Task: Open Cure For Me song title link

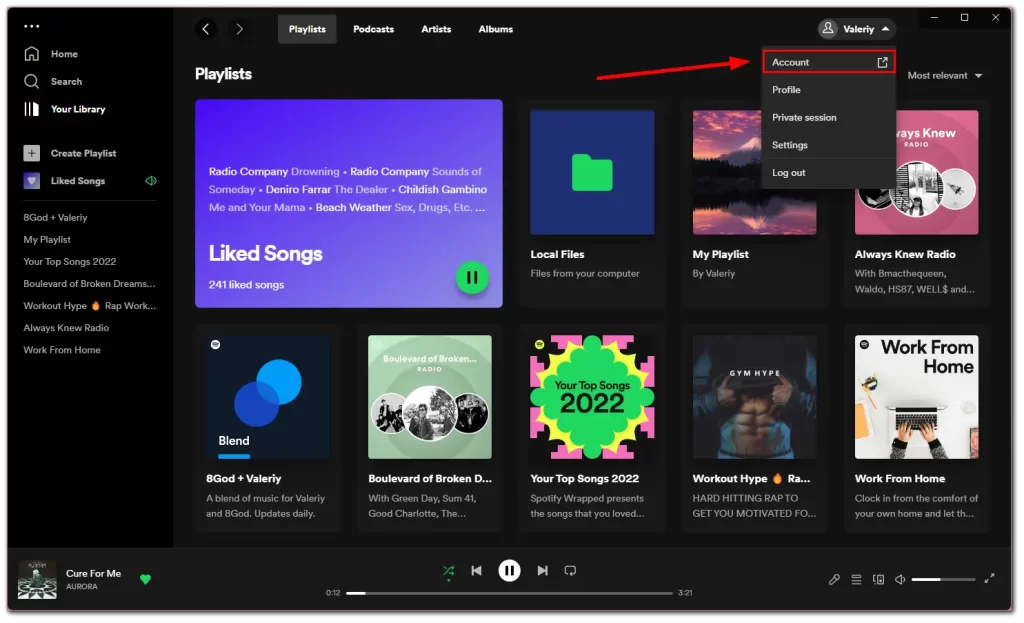Action: pos(93,573)
